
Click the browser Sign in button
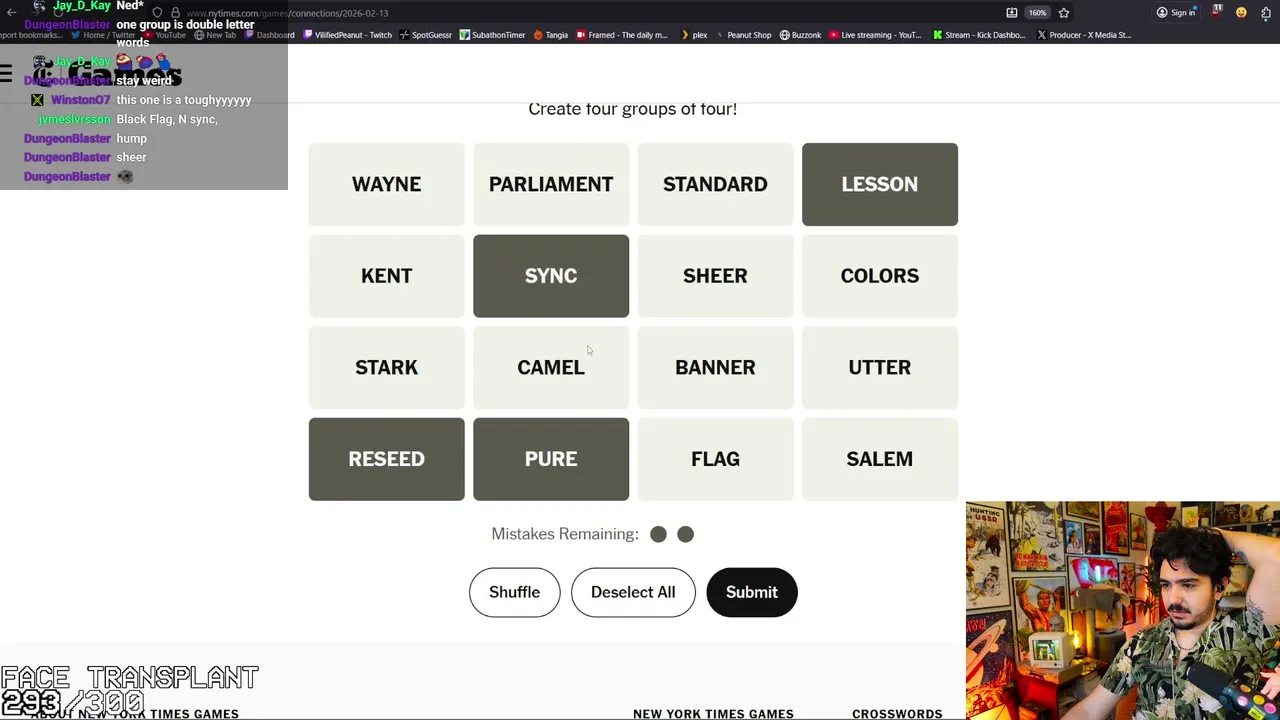1176,13
